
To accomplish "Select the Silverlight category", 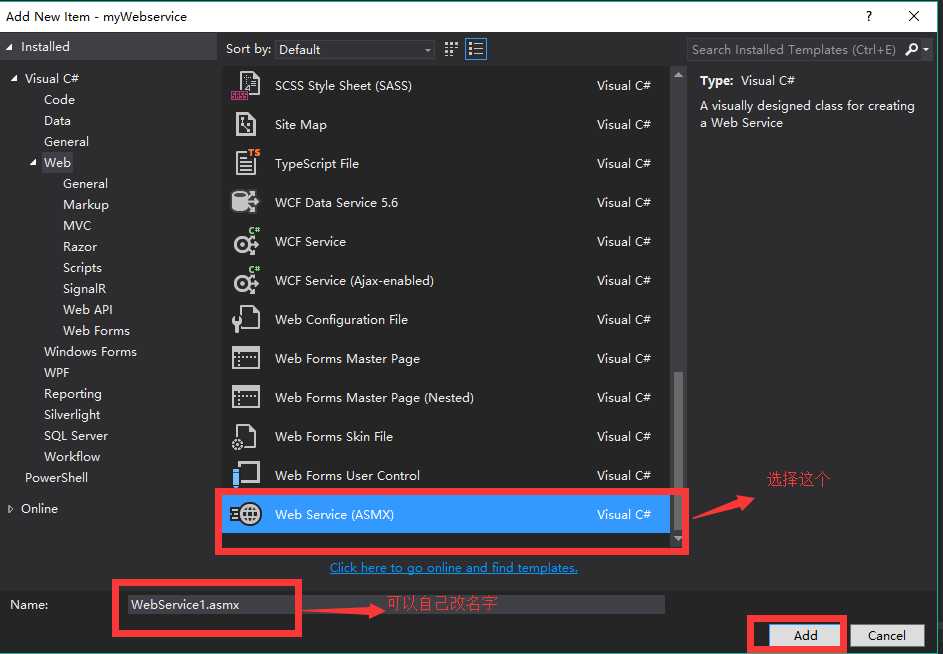I will click(72, 415).
